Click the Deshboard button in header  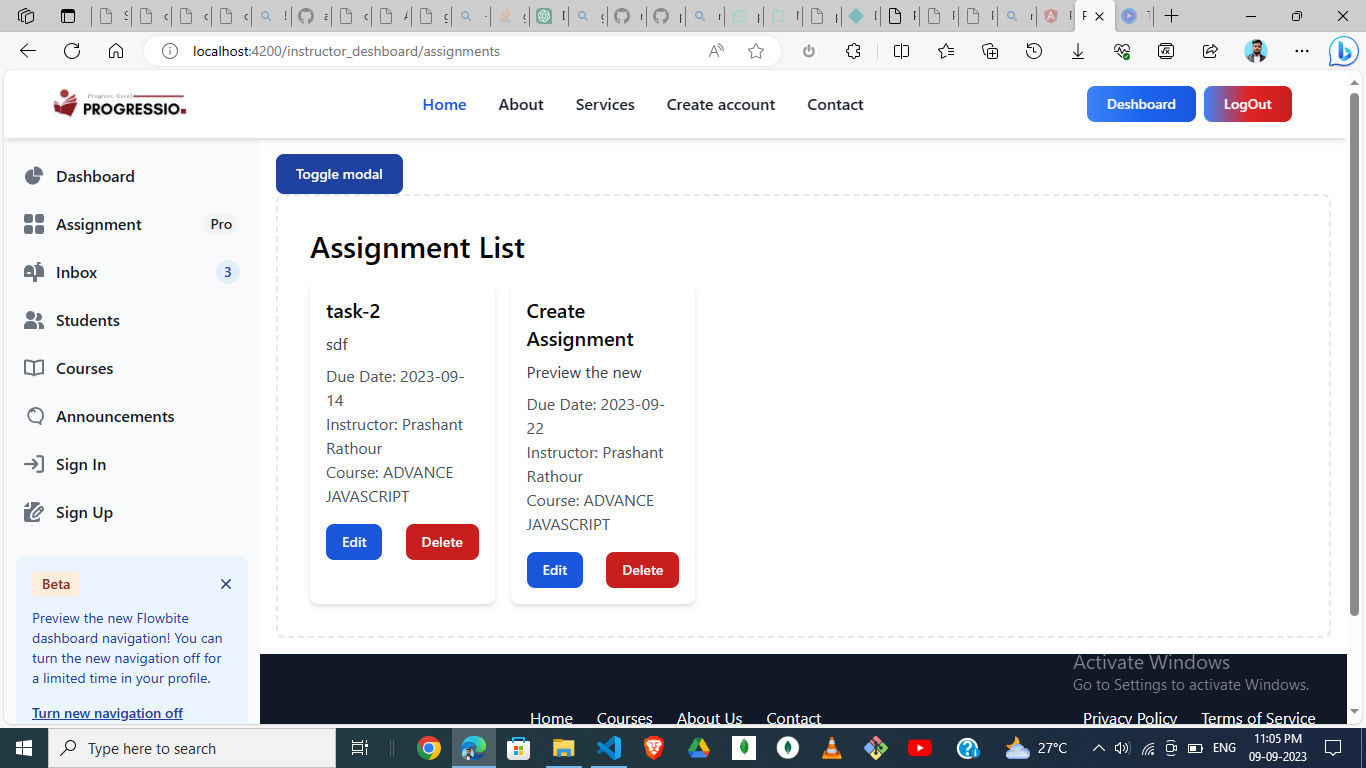tap(1141, 104)
